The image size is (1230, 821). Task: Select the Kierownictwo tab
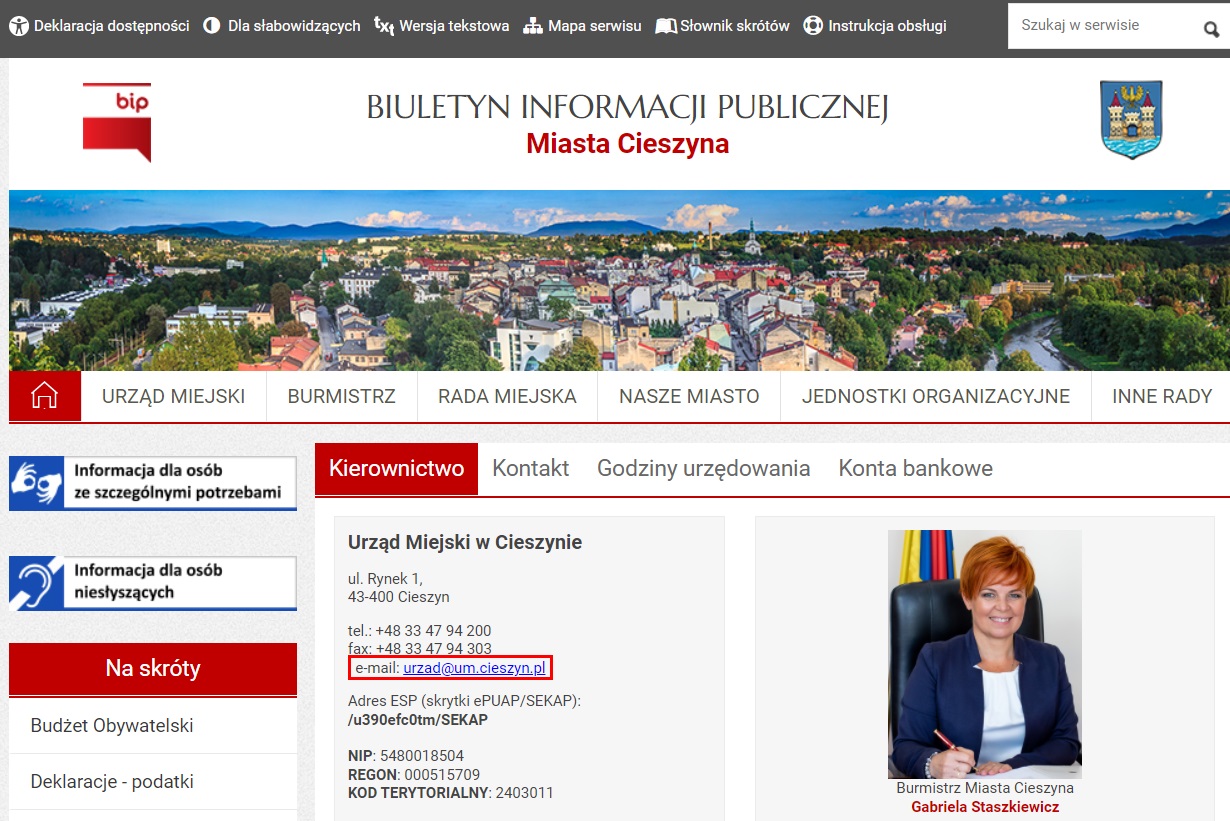396,468
